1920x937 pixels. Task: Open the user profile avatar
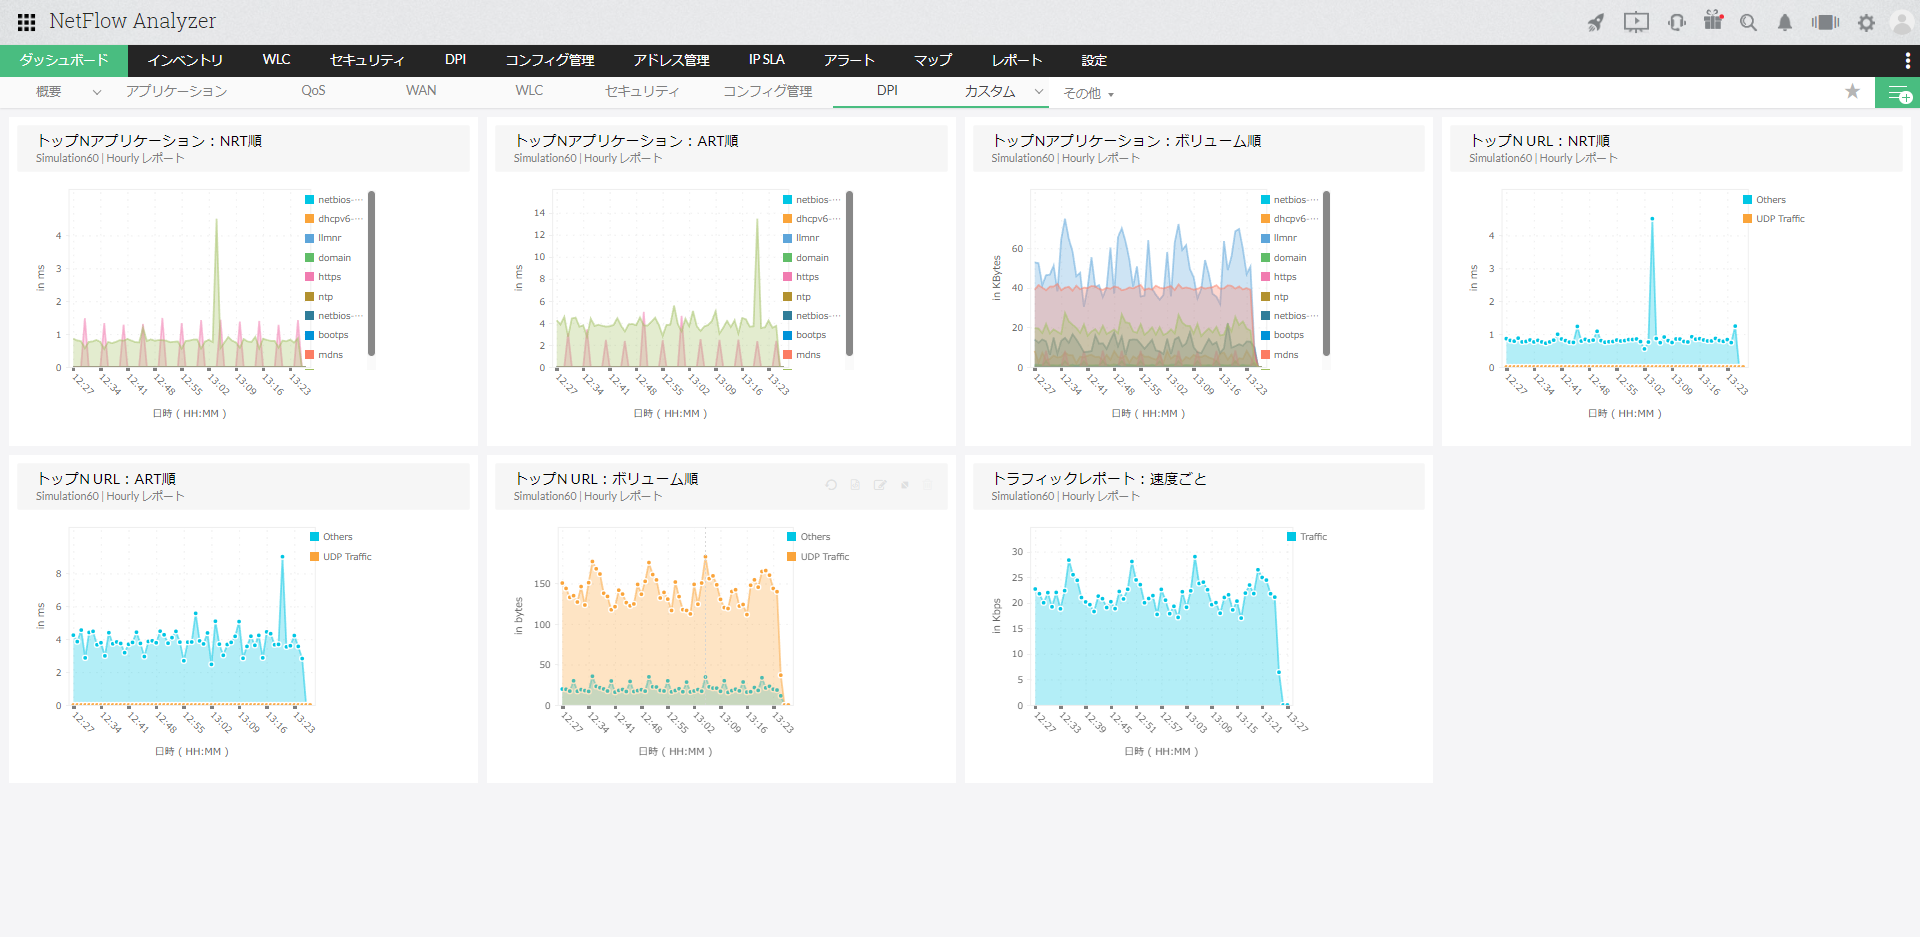tap(1901, 22)
